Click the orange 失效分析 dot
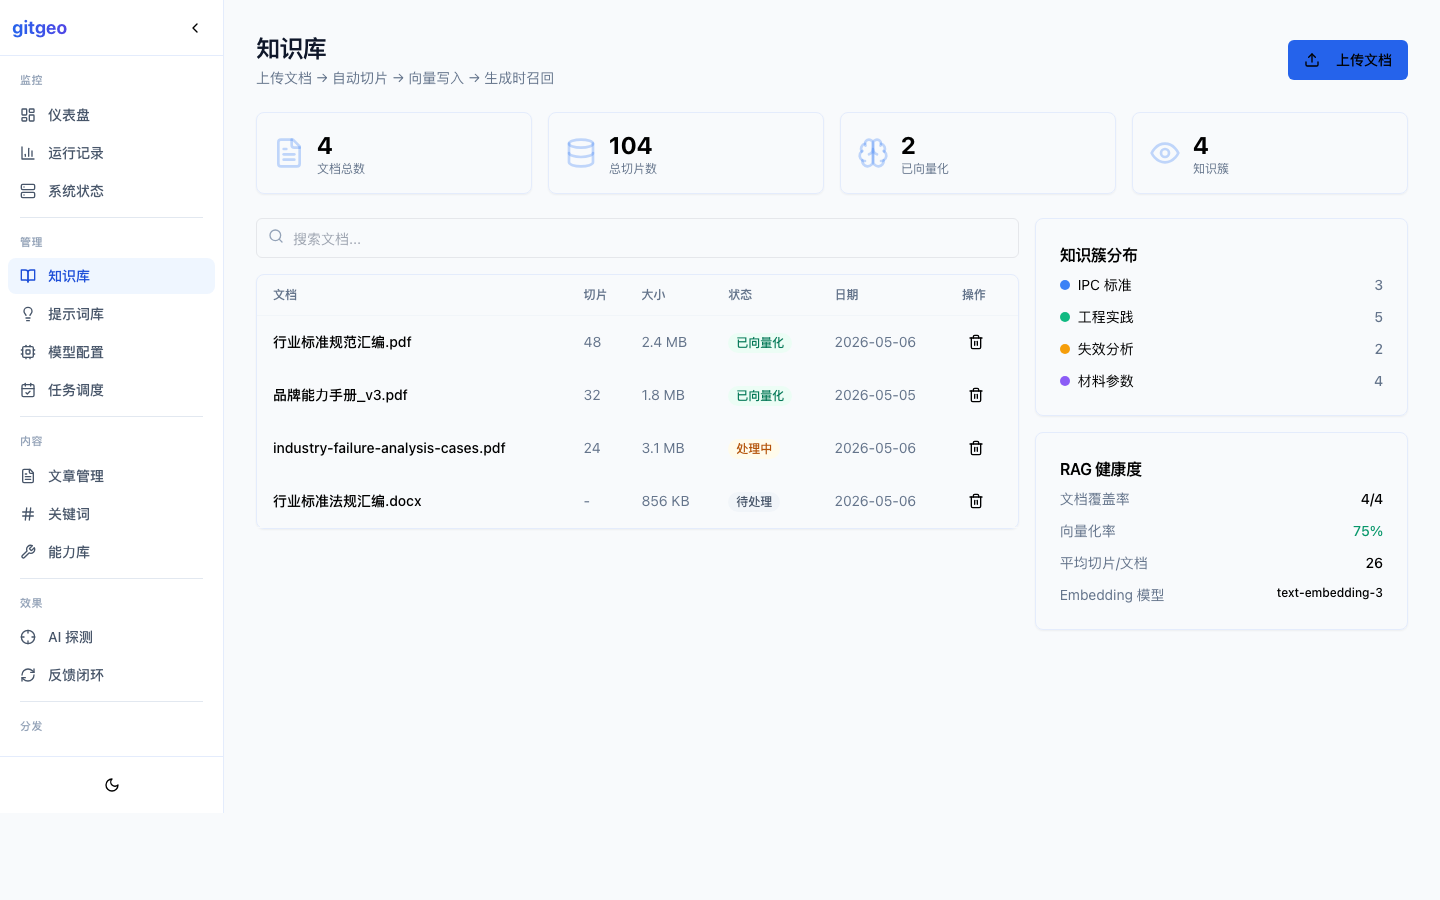The image size is (1440, 900). pos(1065,349)
